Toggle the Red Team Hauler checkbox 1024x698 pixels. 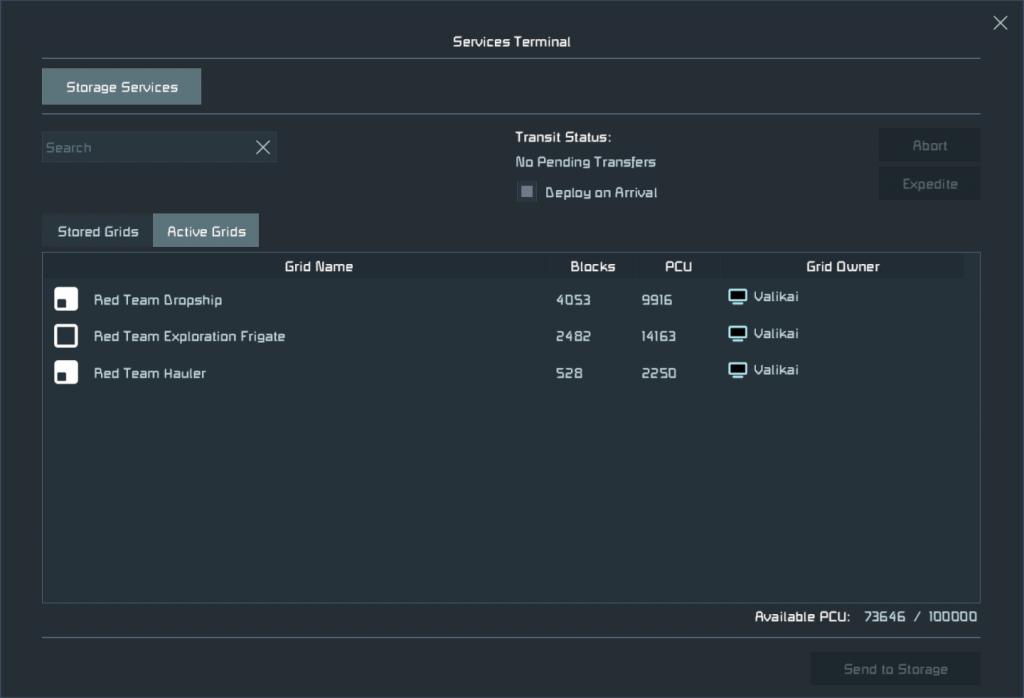[x=66, y=373]
